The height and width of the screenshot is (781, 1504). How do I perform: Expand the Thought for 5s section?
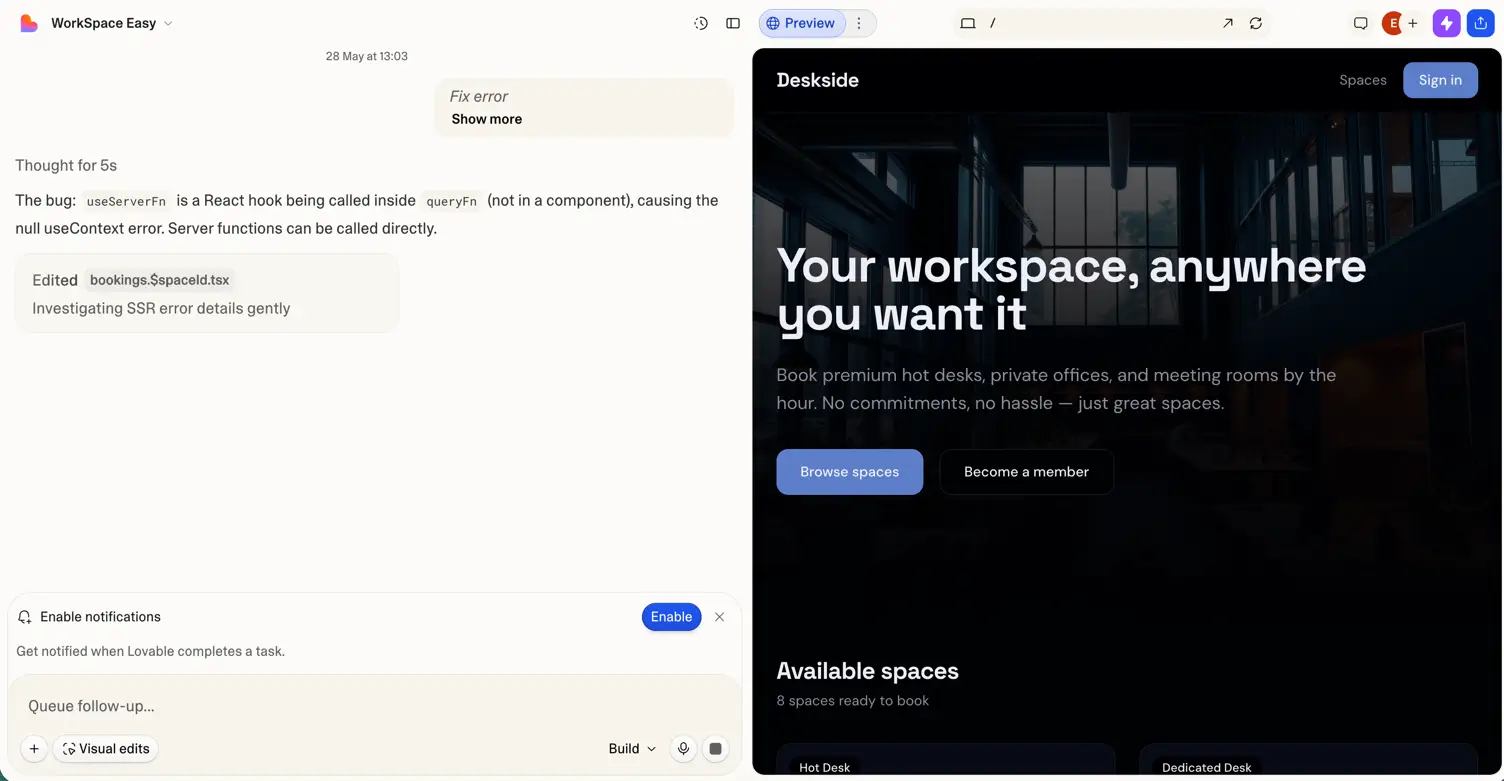[66, 165]
